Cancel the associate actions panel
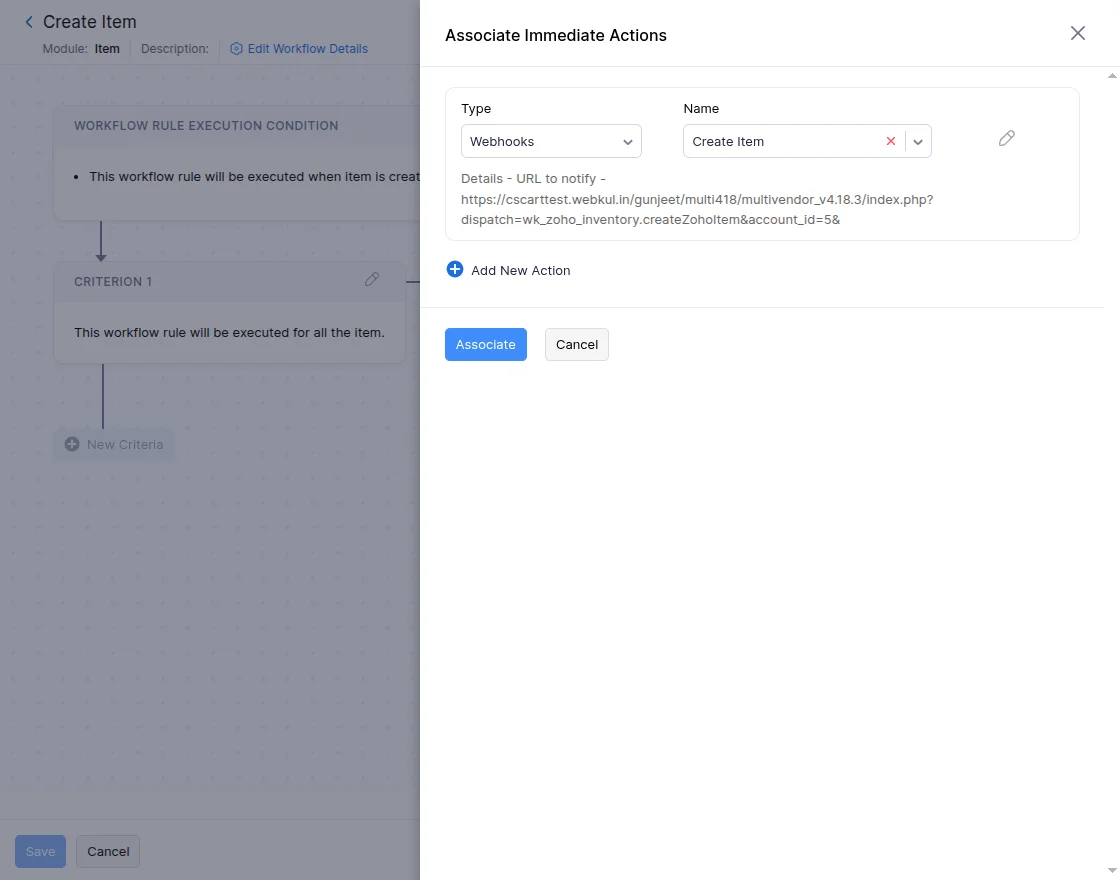Viewport: 1120px width, 880px height. pyautogui.click(x=577, y=344)
